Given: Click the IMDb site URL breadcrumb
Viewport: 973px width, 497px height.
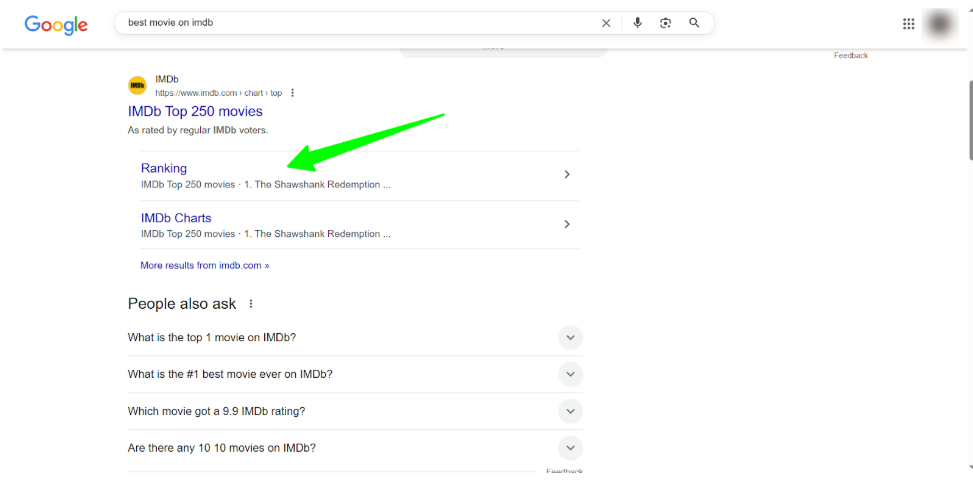Looking at the screenshot, I should pos(218,93).
